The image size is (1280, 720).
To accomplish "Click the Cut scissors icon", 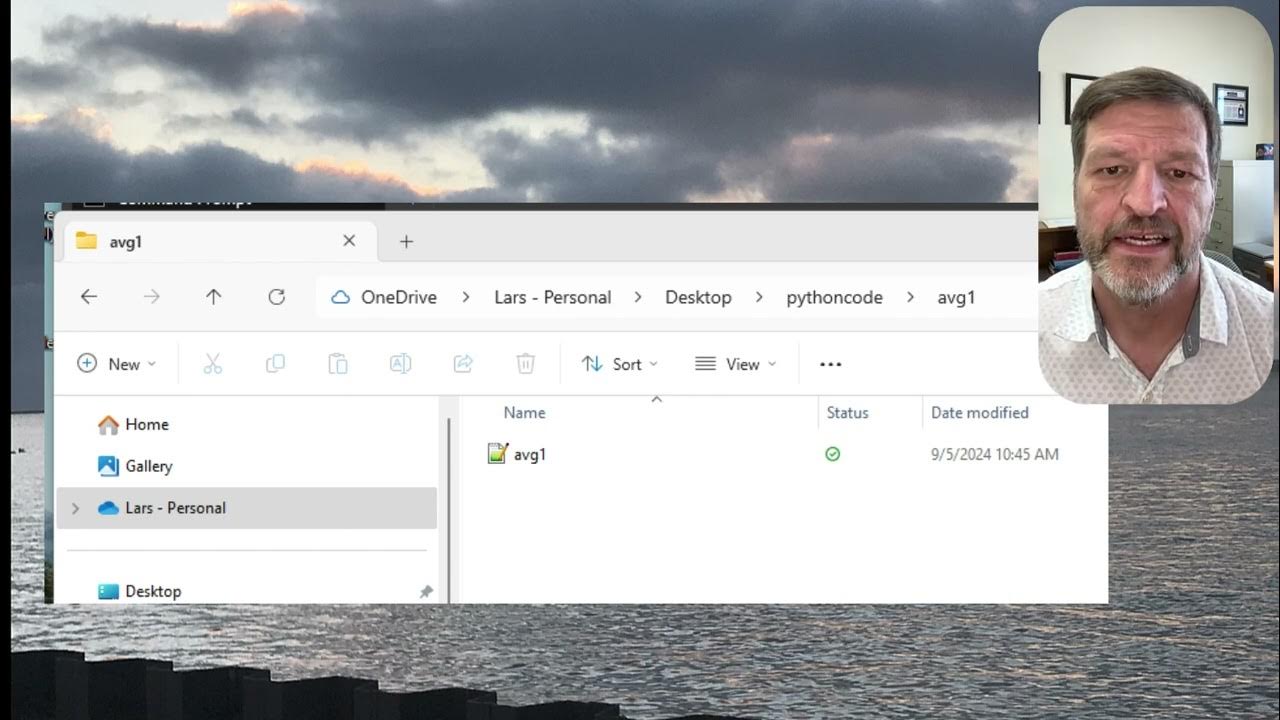I will (x=212, y=364).
